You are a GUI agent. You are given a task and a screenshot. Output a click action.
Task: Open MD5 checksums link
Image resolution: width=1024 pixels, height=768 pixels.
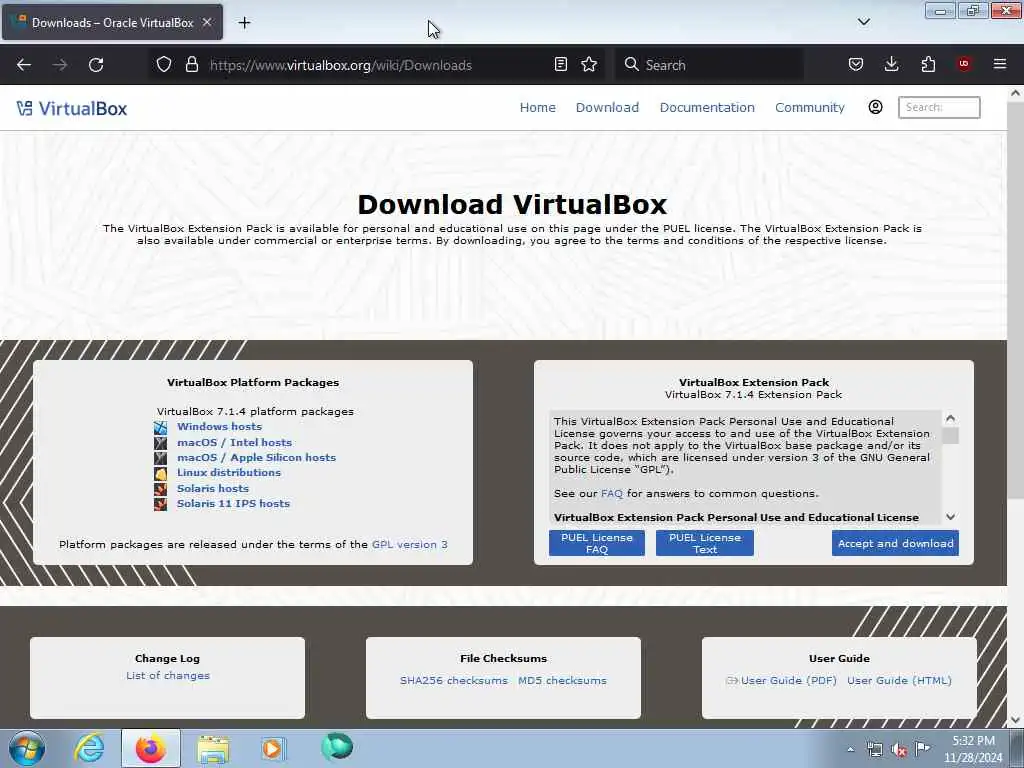[x=562, y=680]
